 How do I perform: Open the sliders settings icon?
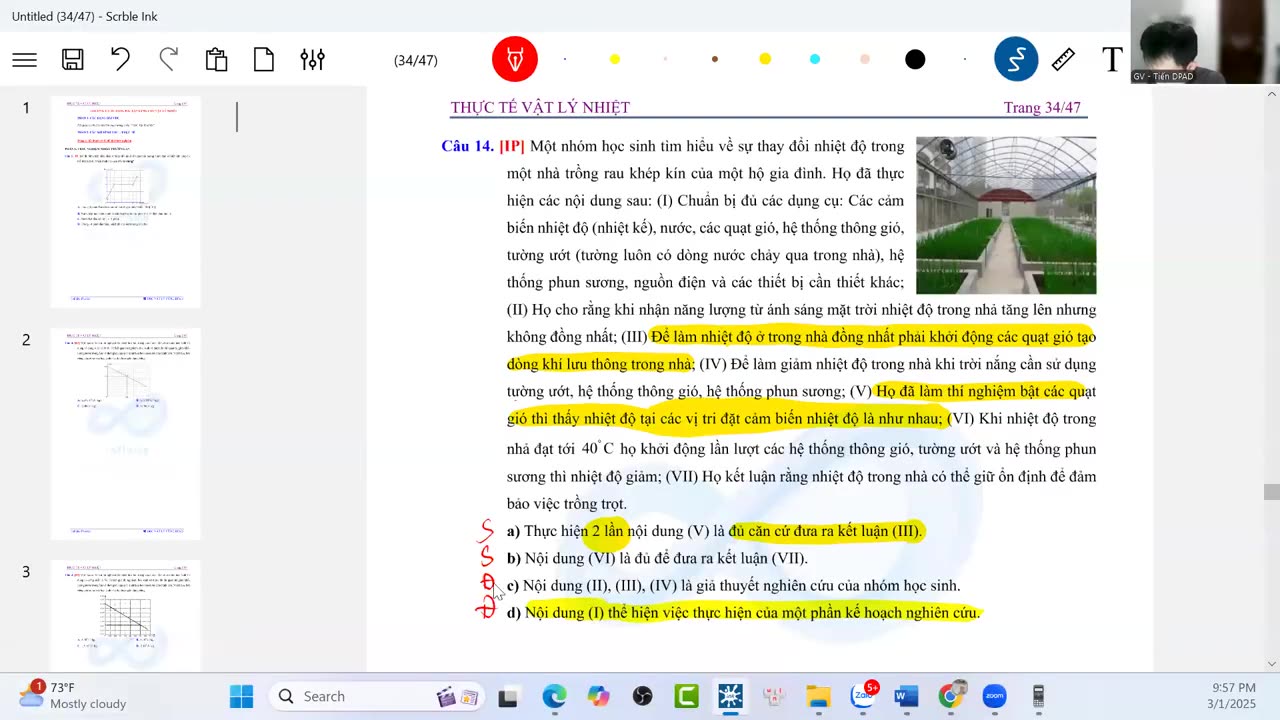[x=312, y=60]
